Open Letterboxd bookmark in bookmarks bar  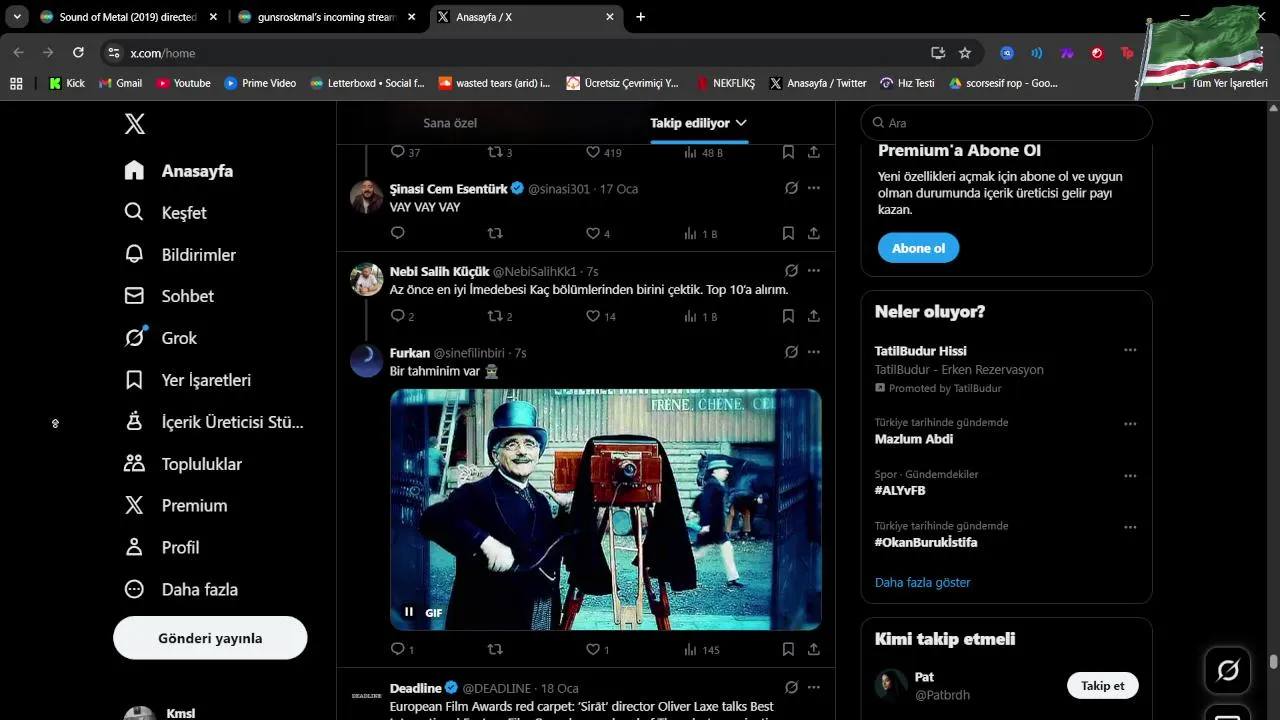coord(367,83)
